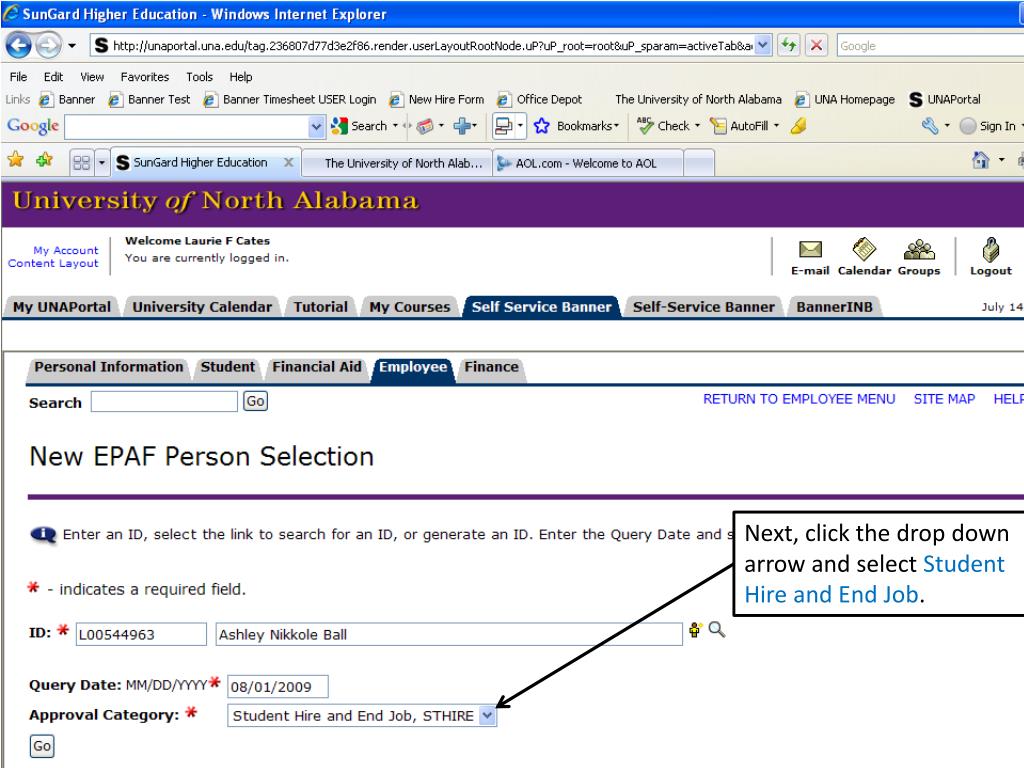The image size is (1024, 768).
Task: Click the Add to Favorites icon
Action: (44, 160)
